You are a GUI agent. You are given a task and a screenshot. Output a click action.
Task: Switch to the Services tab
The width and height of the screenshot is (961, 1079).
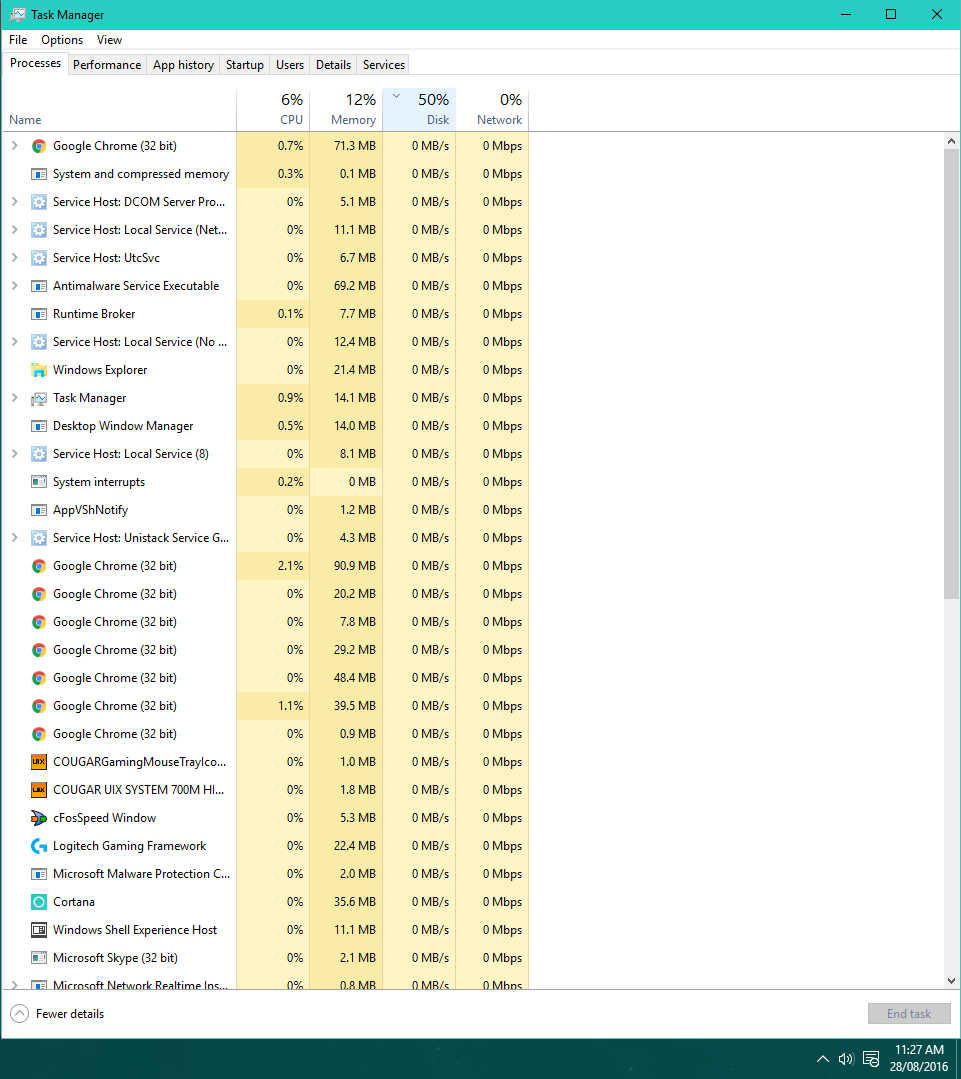pyautogui.click(x=383, y=65)
